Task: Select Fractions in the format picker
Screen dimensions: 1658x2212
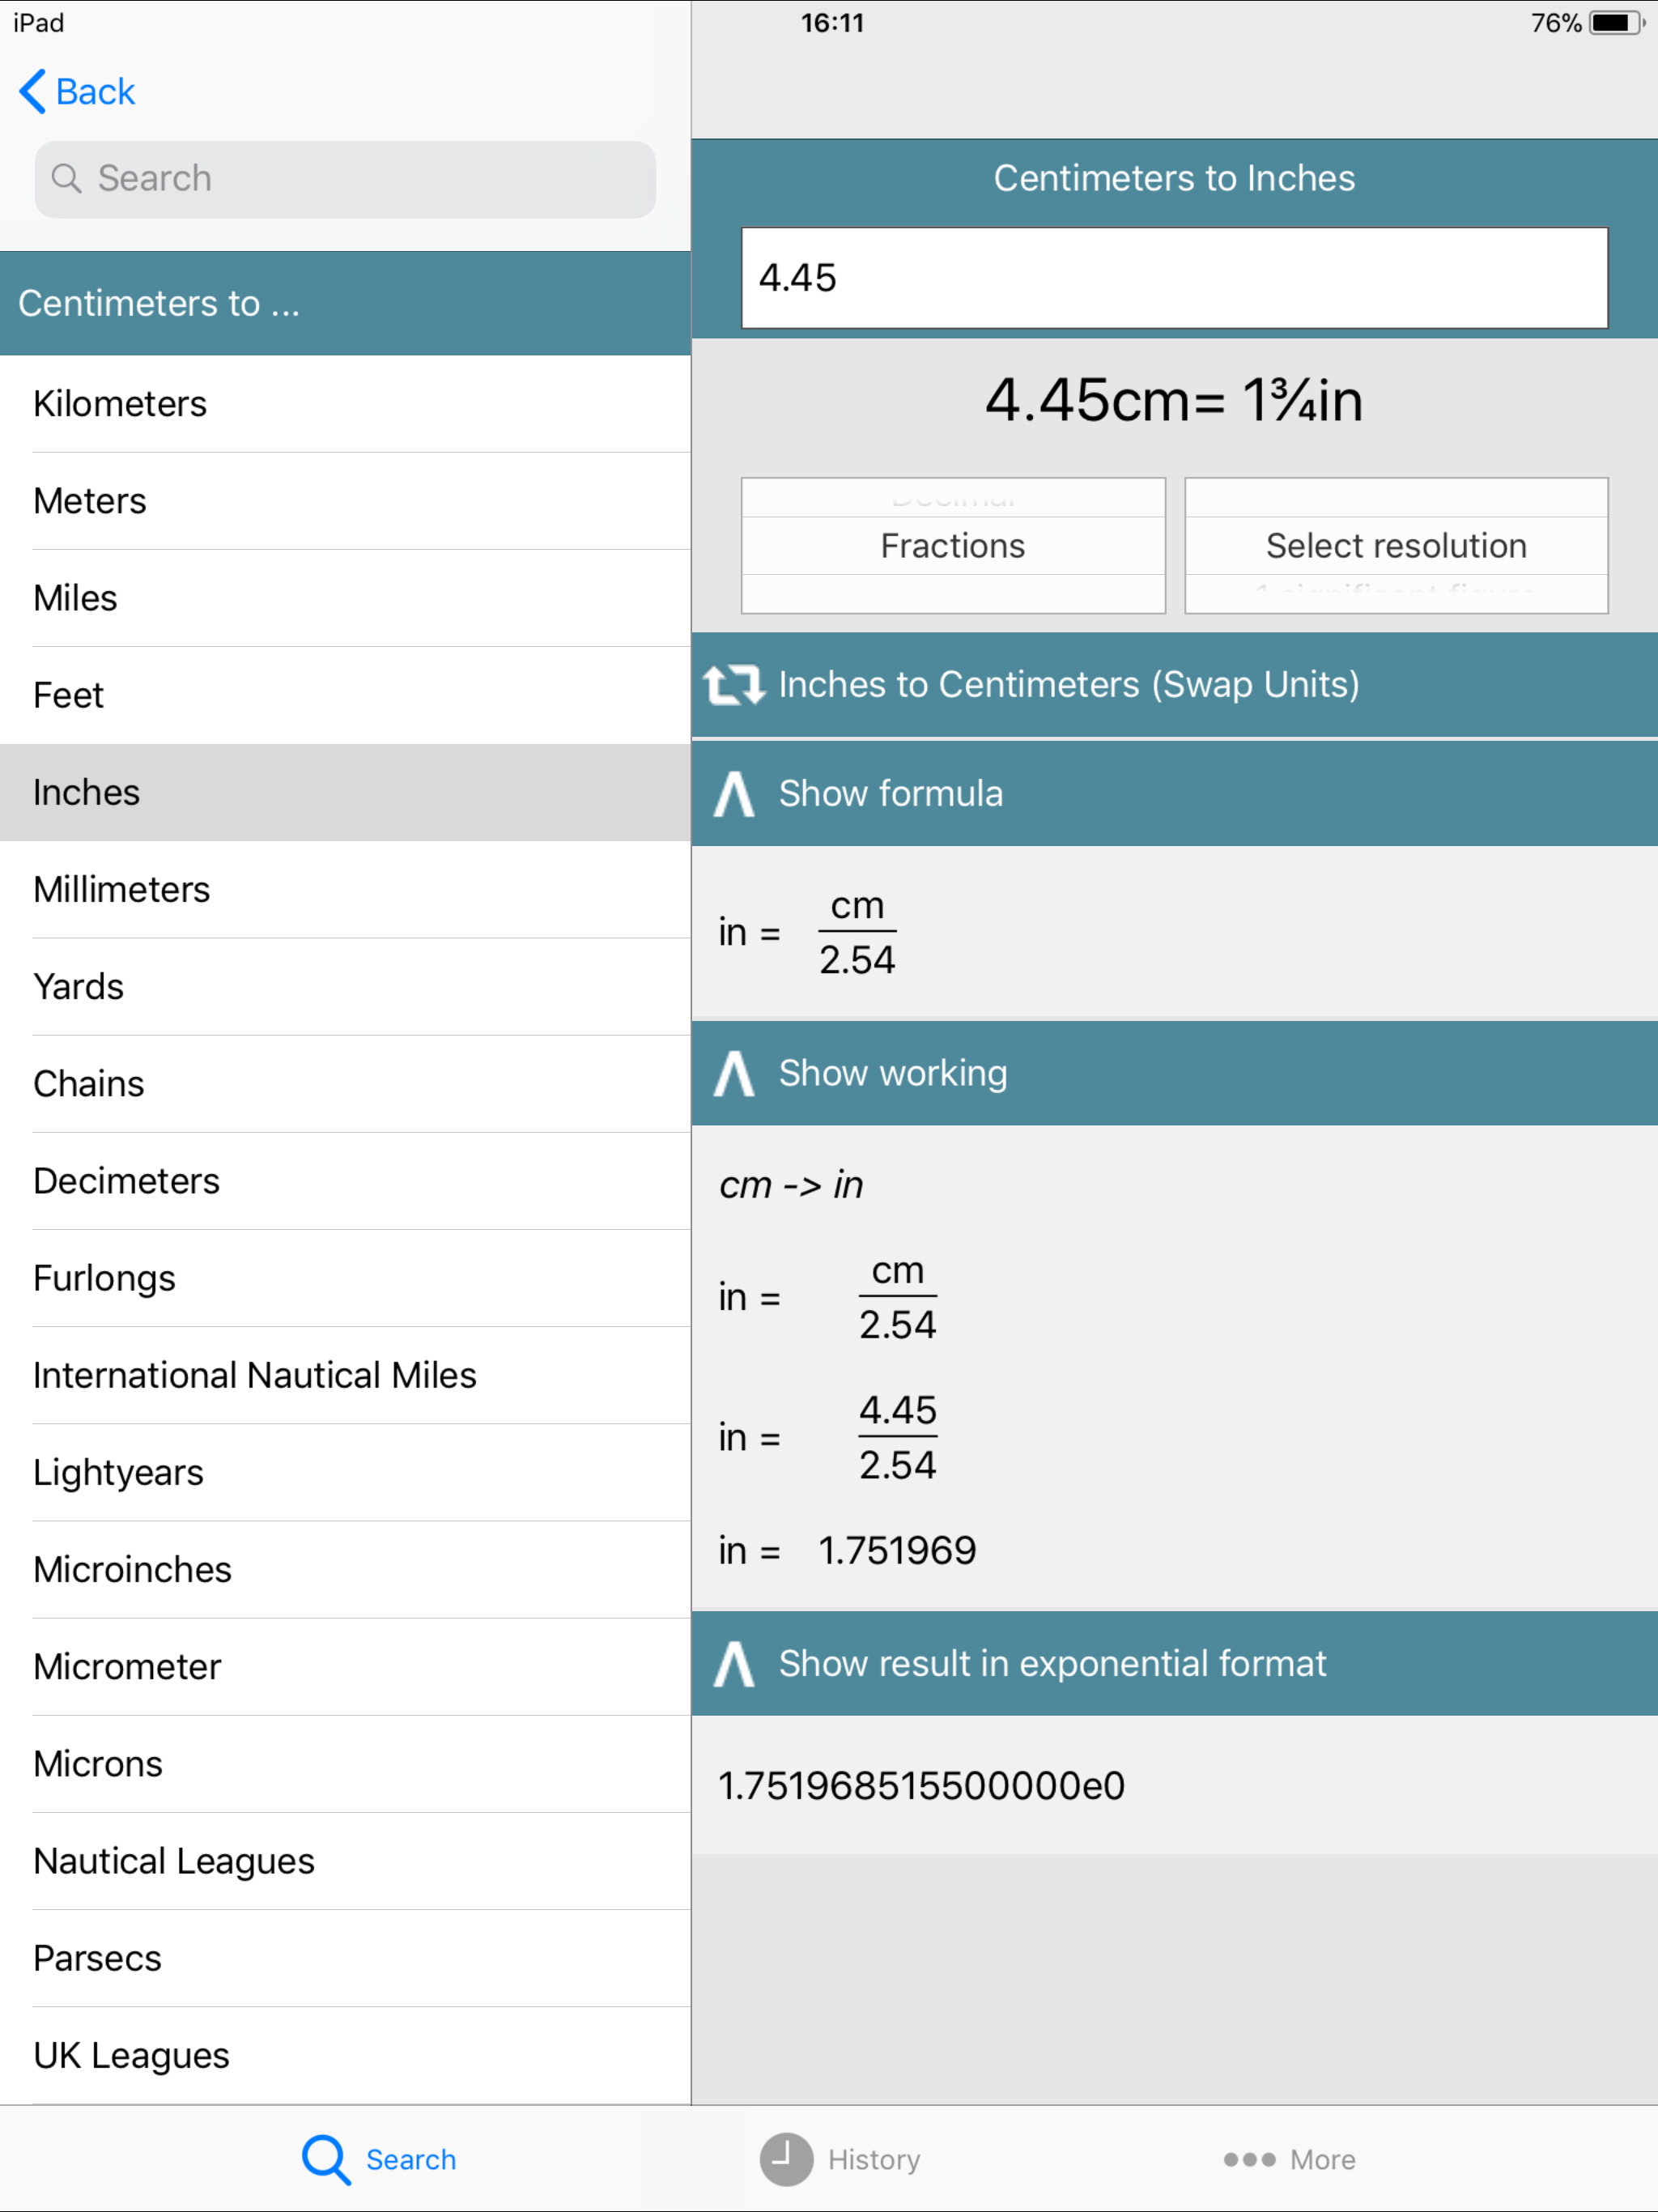Action: [x=952, y=546]
